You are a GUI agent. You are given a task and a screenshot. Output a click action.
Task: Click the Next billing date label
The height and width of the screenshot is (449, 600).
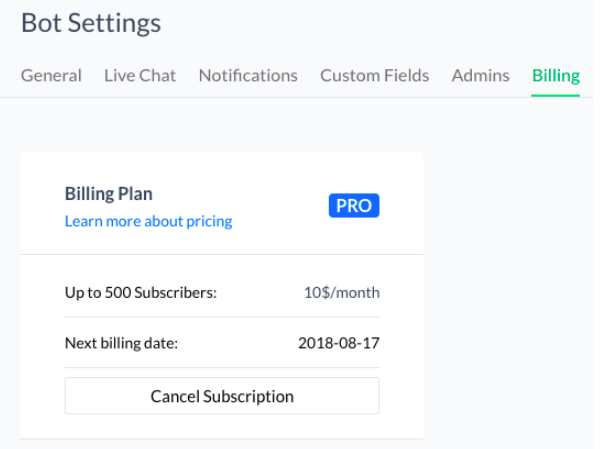[121, 343]
